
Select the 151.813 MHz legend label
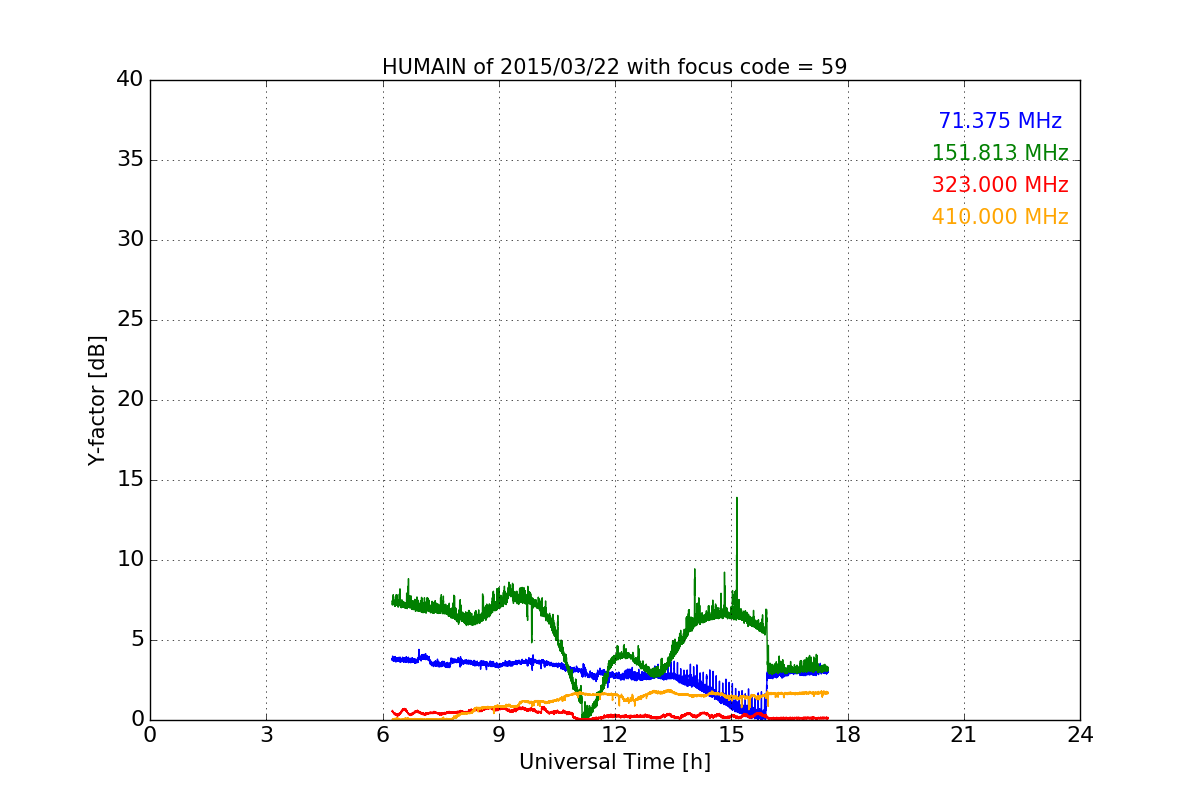click(1000, 153)
